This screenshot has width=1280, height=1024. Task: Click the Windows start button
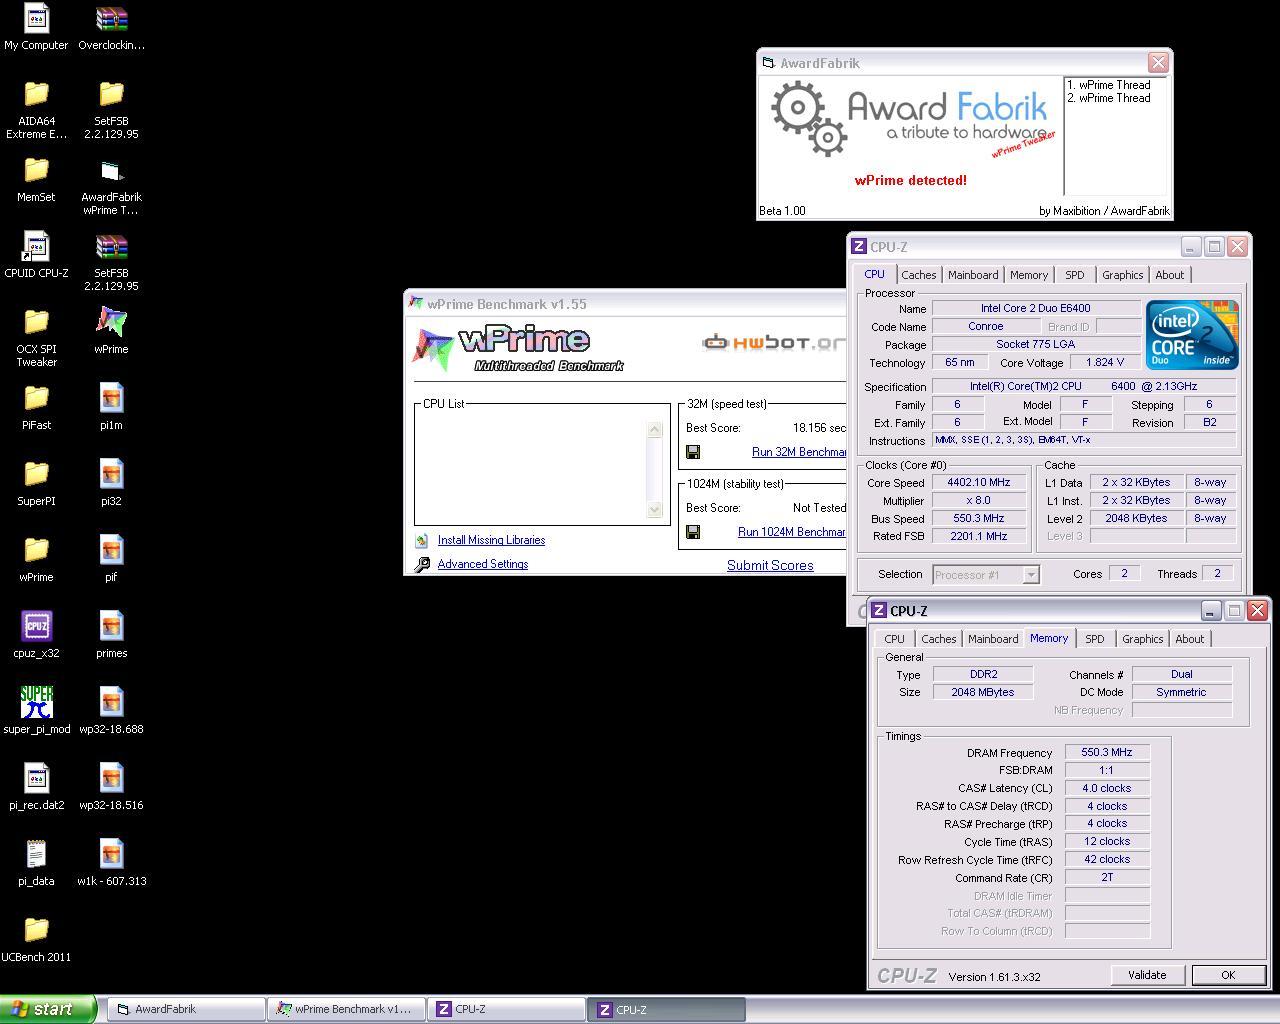point(48,1009)
